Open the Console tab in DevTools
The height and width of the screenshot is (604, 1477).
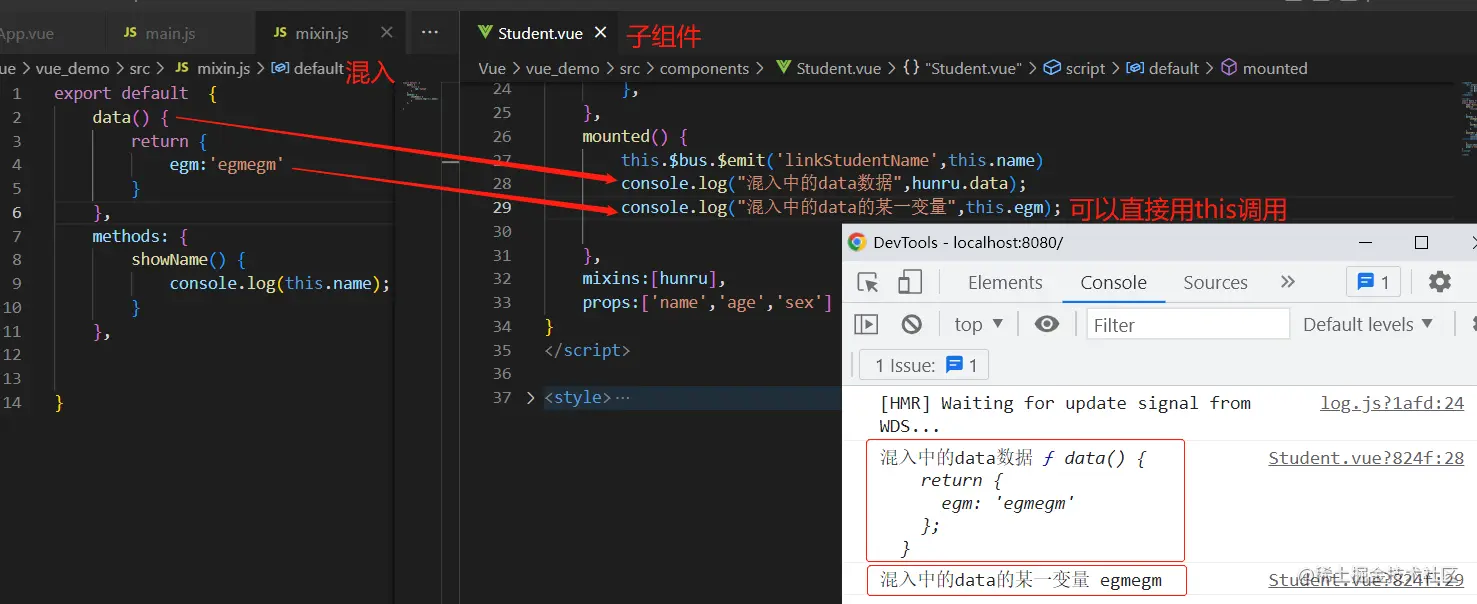1113,282
